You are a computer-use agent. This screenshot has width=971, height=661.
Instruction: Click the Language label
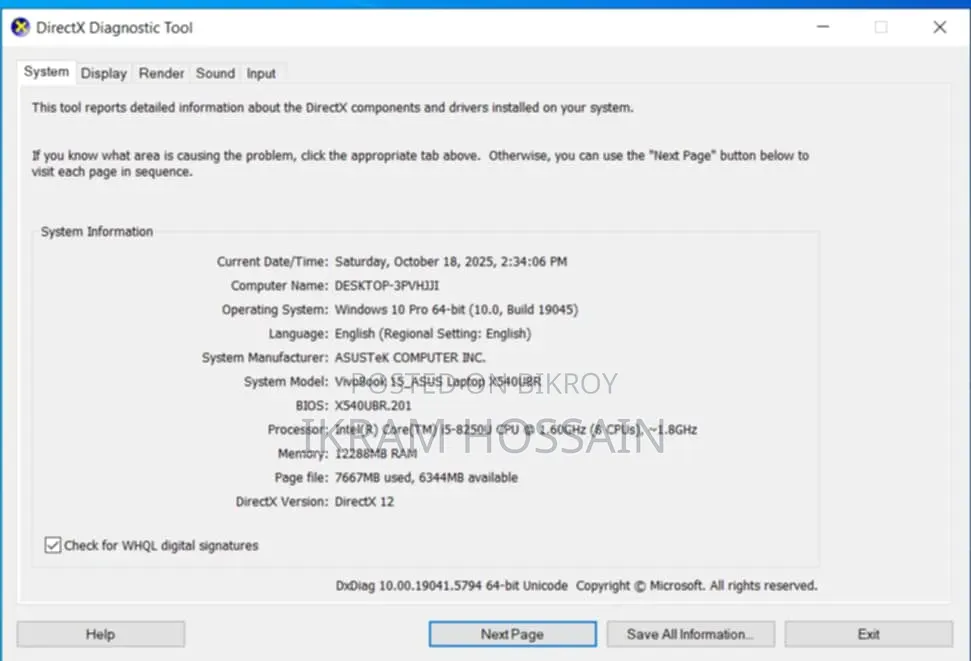298,333
